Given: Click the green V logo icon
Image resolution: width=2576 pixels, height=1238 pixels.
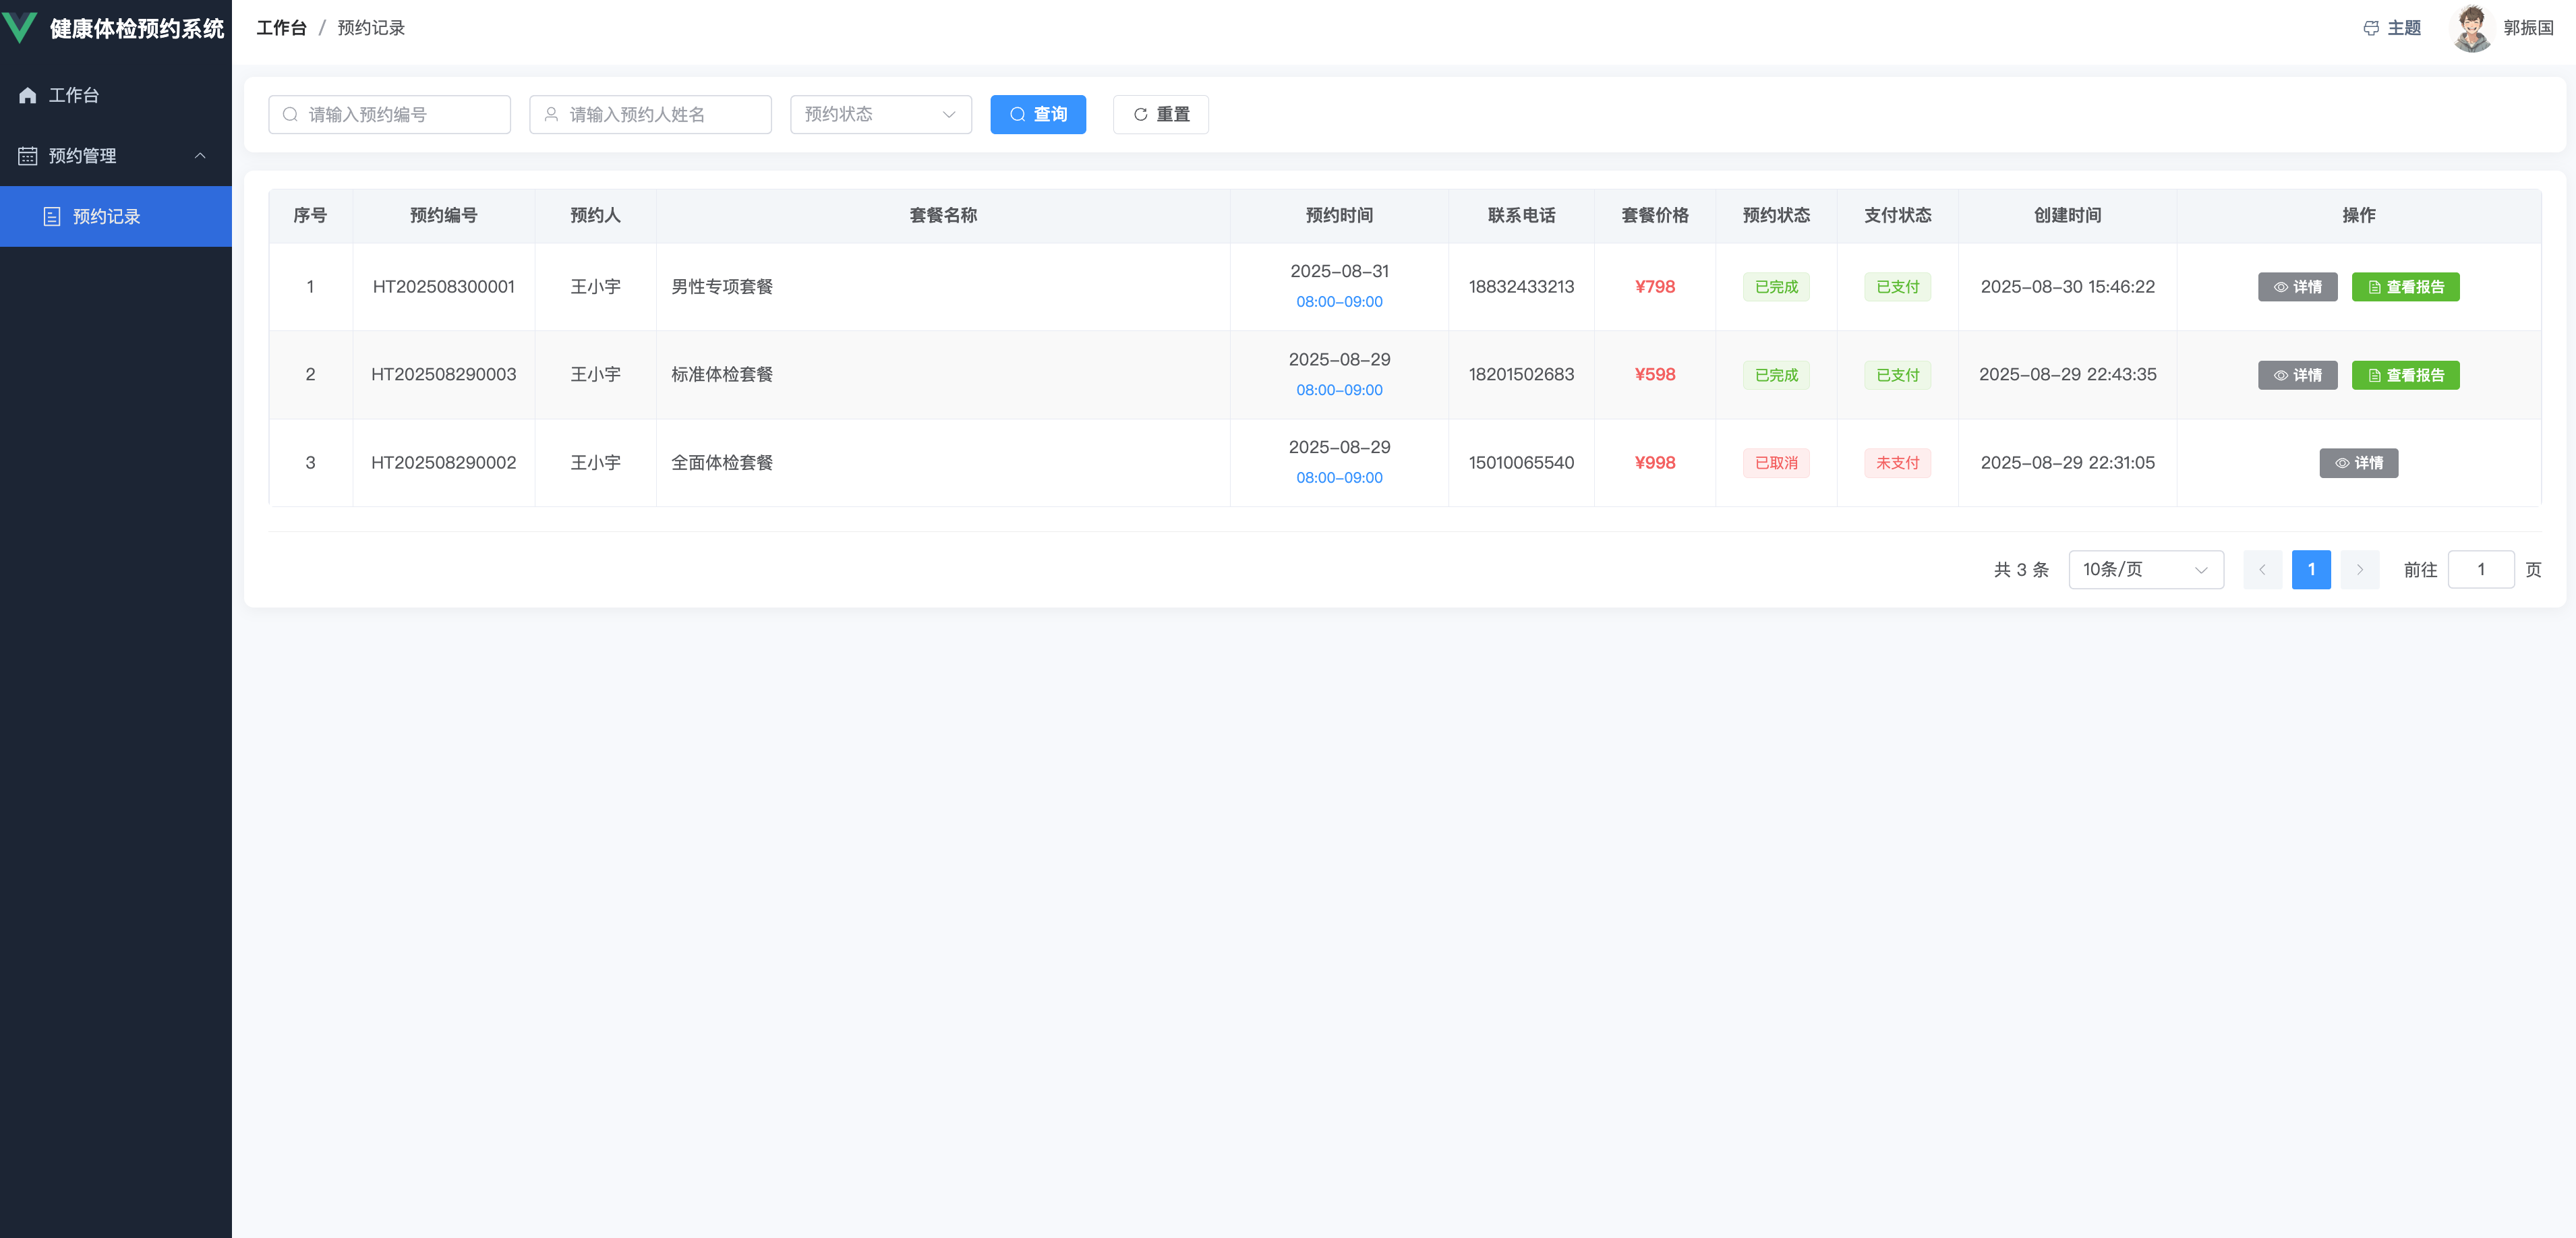Looking at the screenshot, I should 20,27.
